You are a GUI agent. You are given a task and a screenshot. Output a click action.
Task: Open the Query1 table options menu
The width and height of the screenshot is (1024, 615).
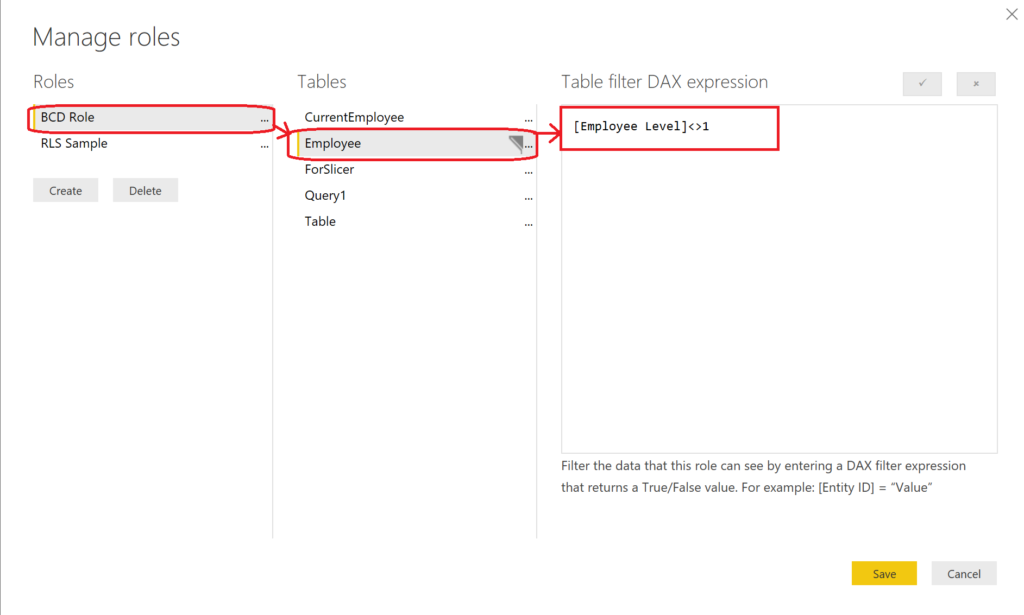528,196
